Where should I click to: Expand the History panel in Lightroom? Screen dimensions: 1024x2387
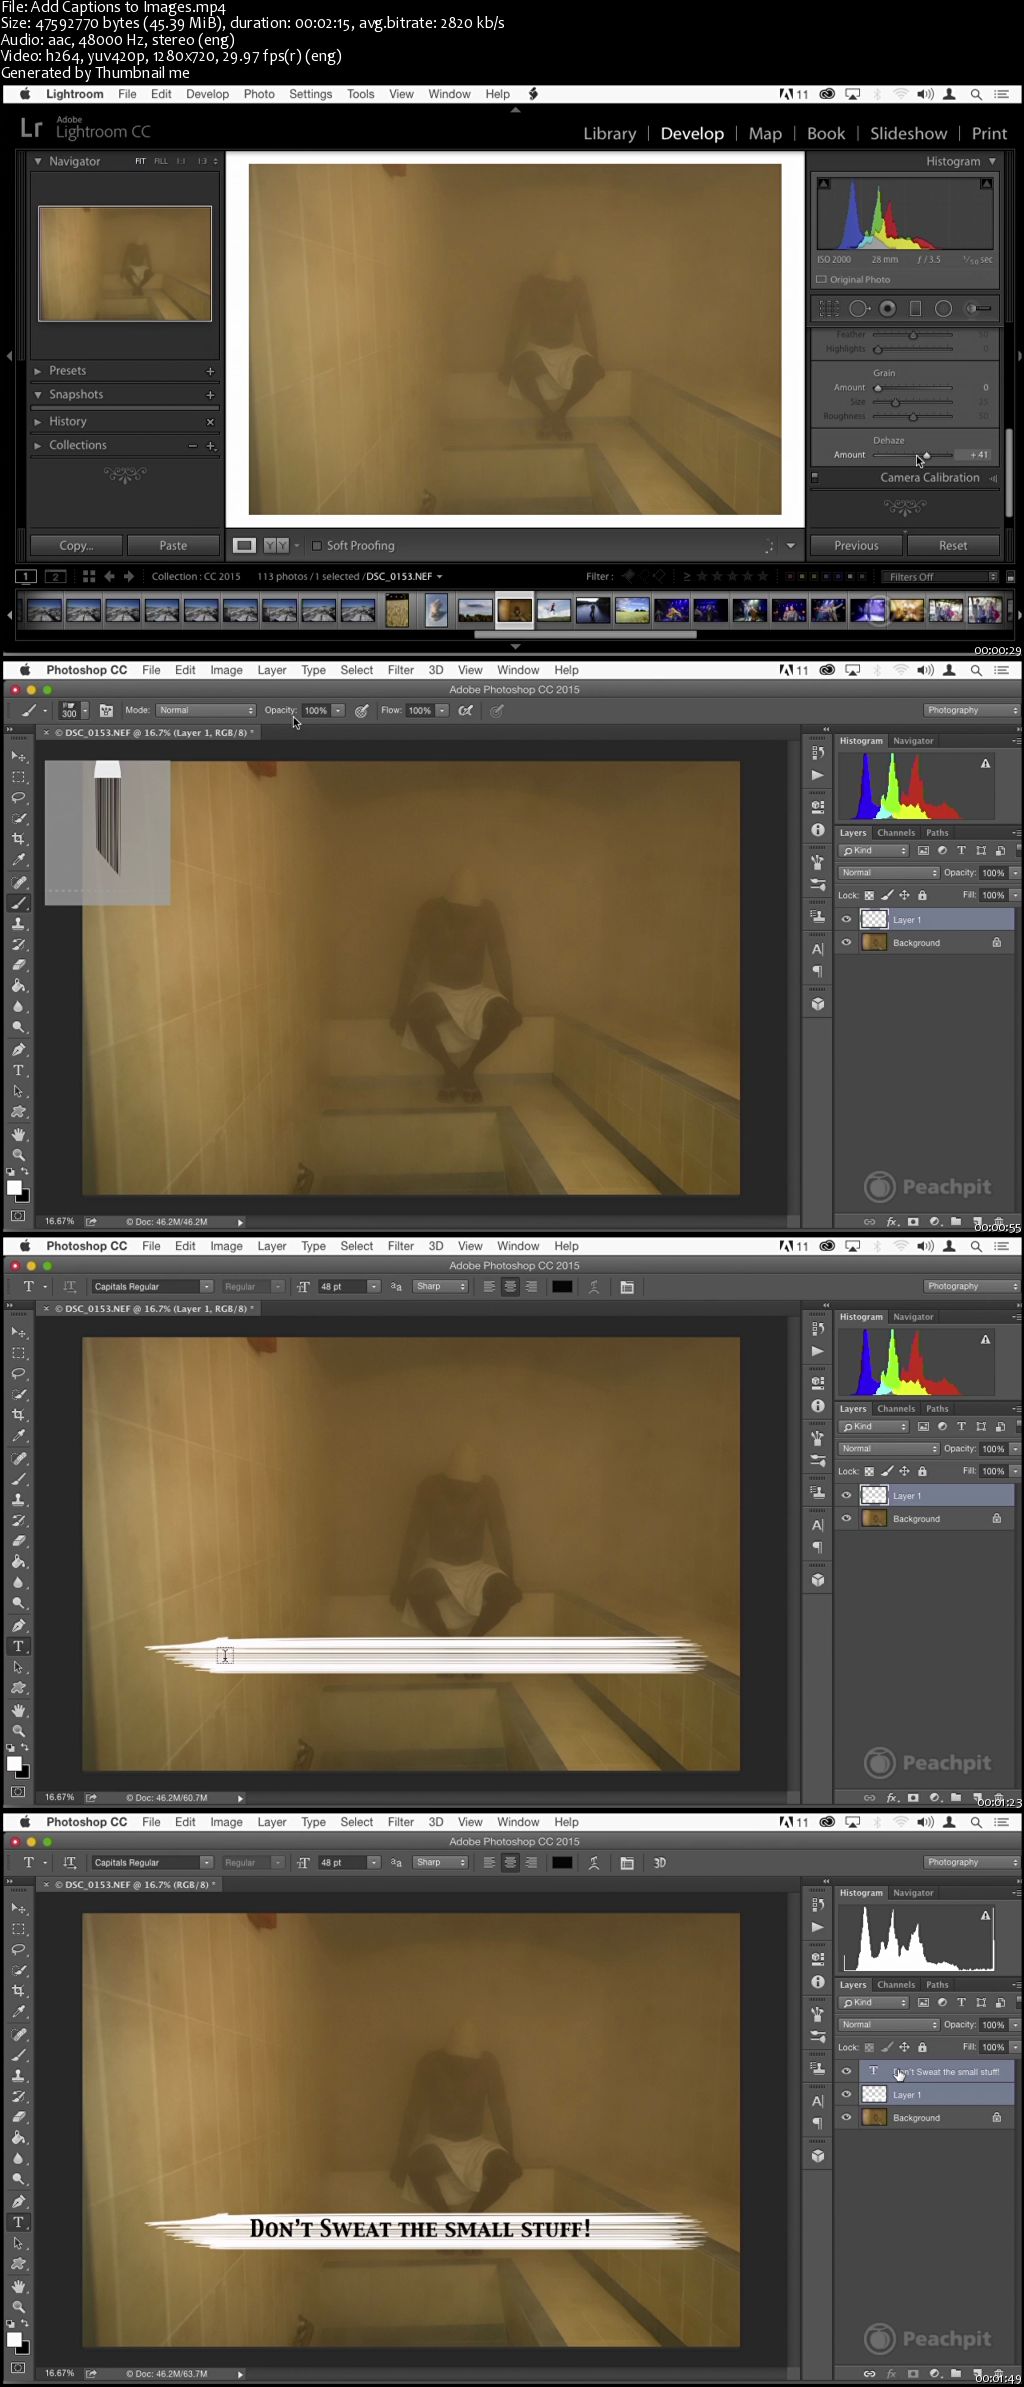click(38, 422)
